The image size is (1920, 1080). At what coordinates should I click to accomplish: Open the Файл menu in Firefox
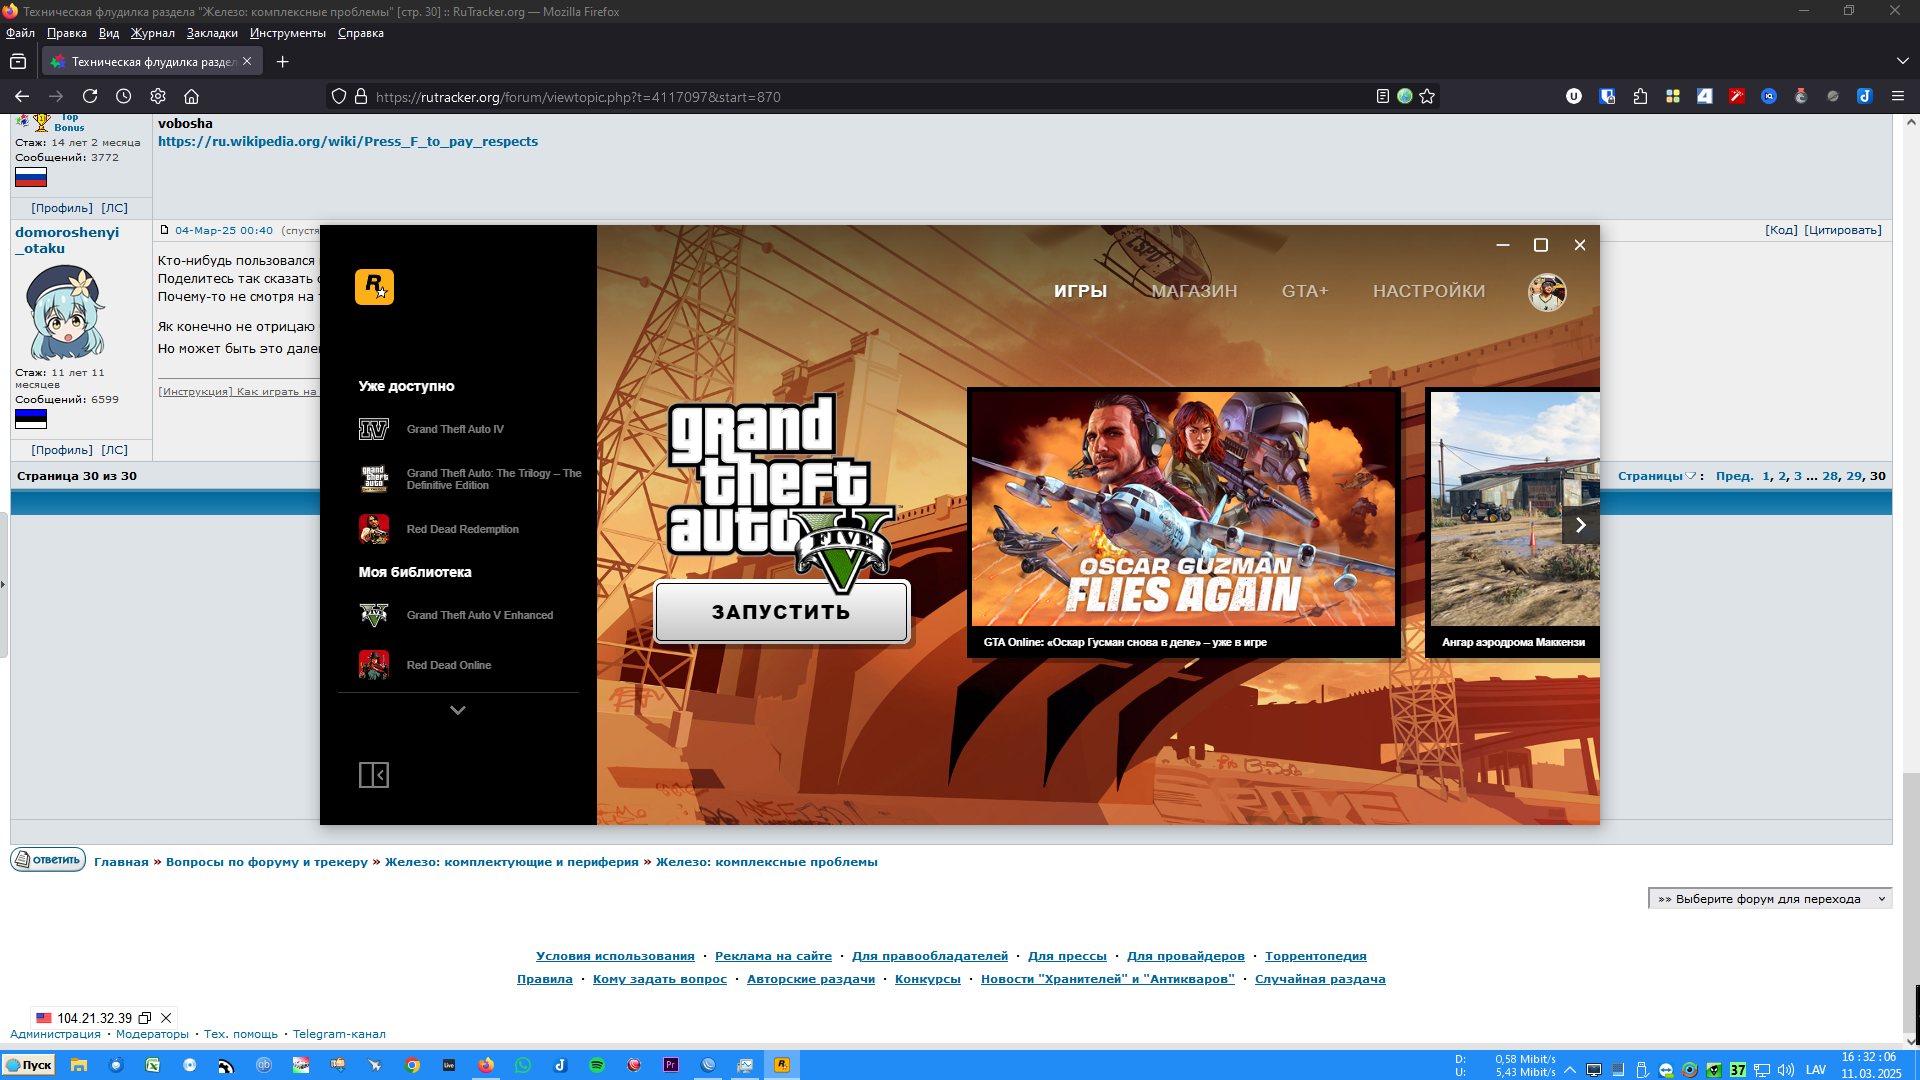point(21,33)
